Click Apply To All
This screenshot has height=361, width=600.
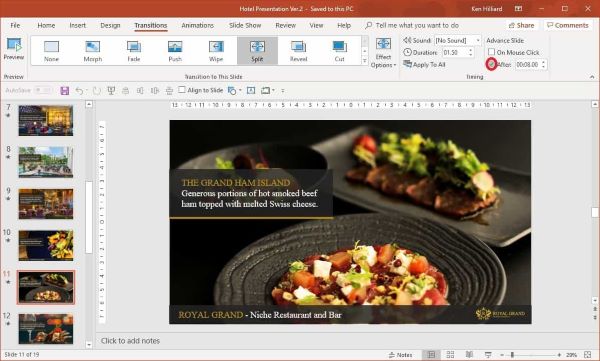tap(425, 64)
